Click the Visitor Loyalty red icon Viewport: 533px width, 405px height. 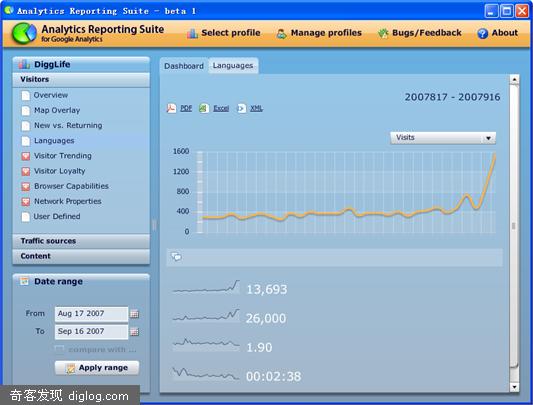pyautogui.click(x=25, y=171)
